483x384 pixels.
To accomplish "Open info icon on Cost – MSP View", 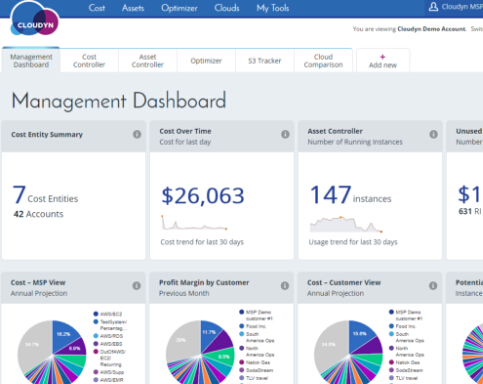I will point(137,286).
